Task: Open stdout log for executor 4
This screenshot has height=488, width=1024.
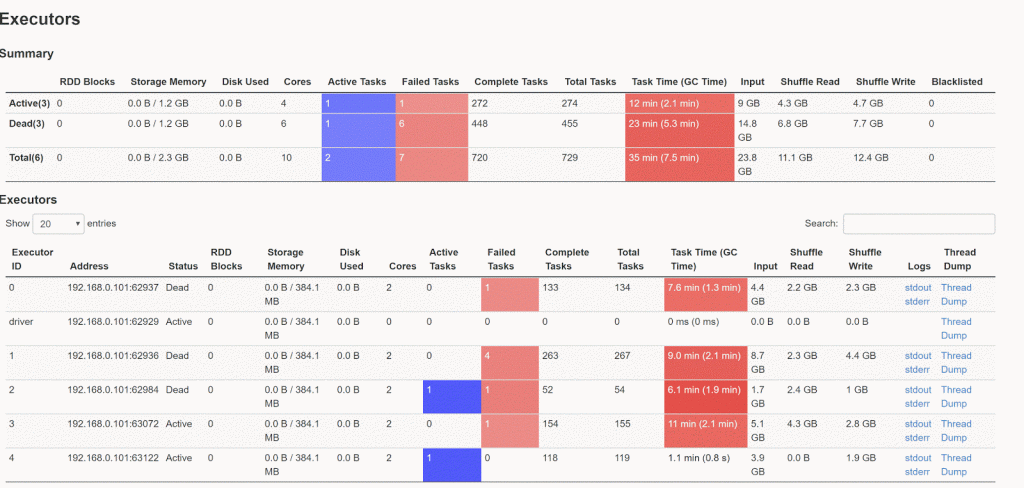Action: click(x=918, y=457)
